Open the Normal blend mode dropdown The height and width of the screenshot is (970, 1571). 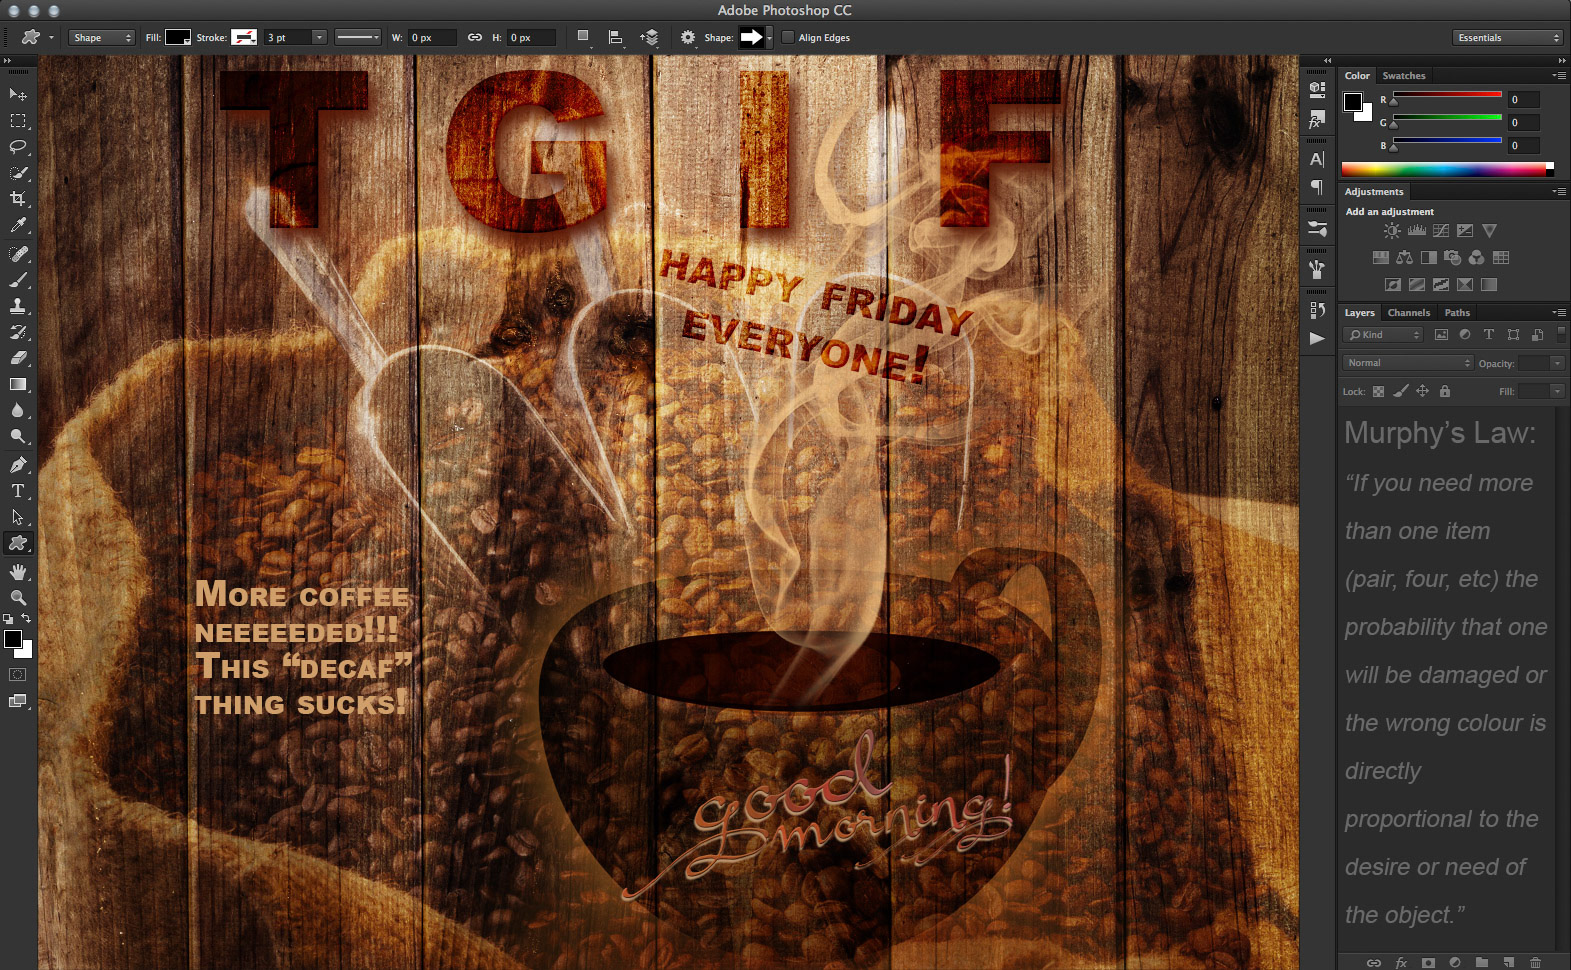(1408, 363)
